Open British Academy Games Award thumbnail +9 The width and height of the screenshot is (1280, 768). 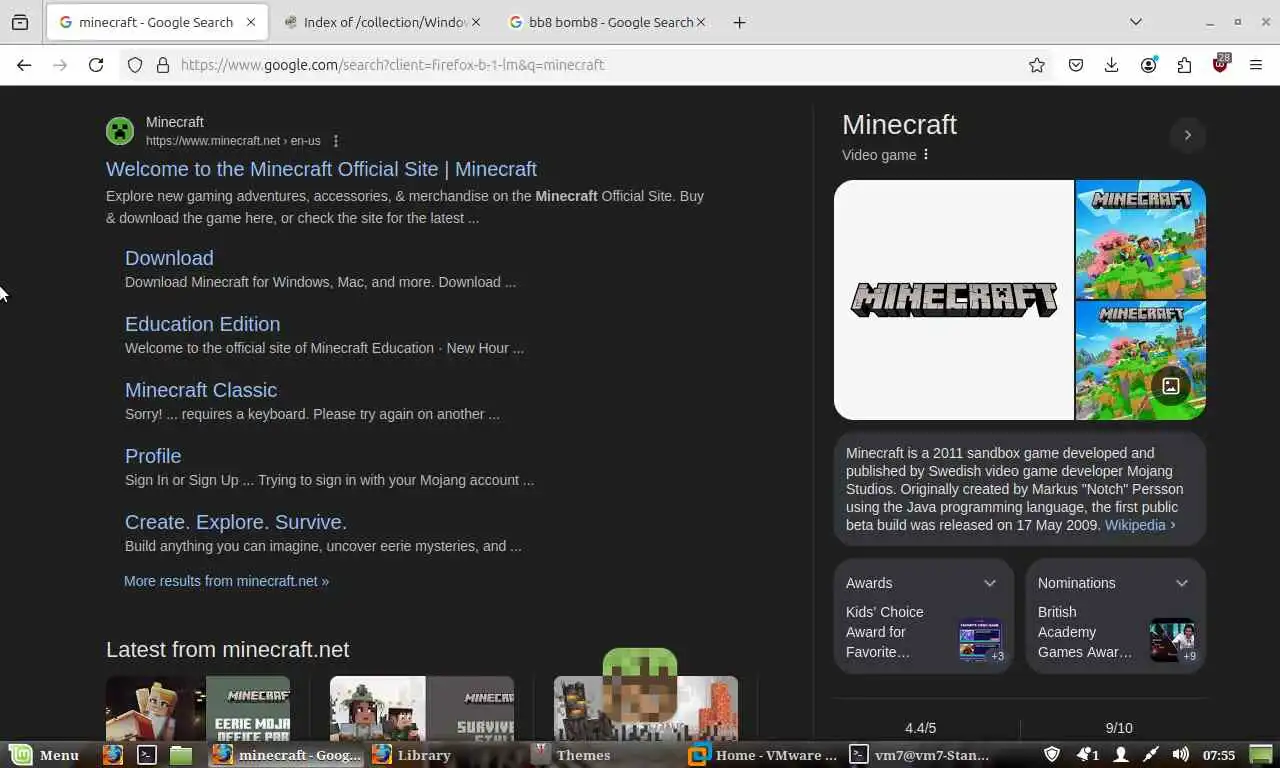(x=1172, y=640)
